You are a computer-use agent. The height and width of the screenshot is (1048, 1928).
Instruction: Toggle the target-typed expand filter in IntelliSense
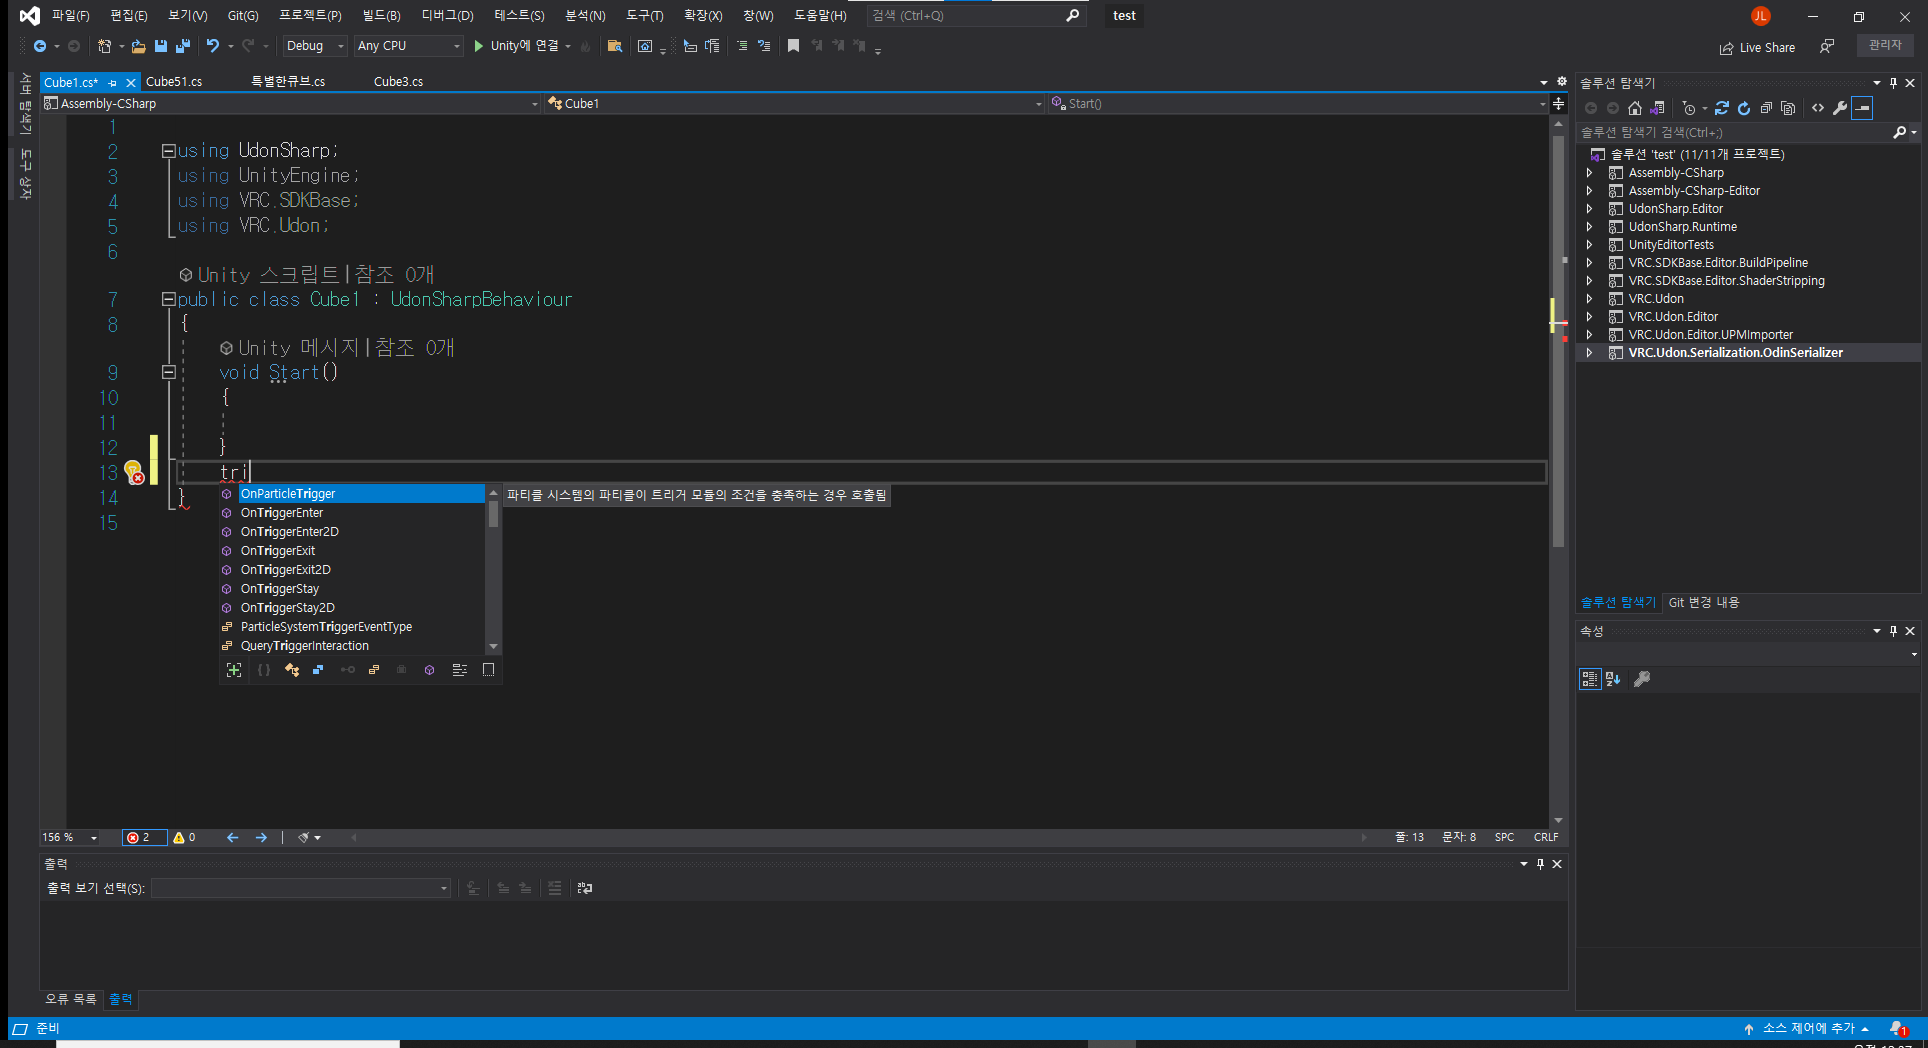click(234, 670)
